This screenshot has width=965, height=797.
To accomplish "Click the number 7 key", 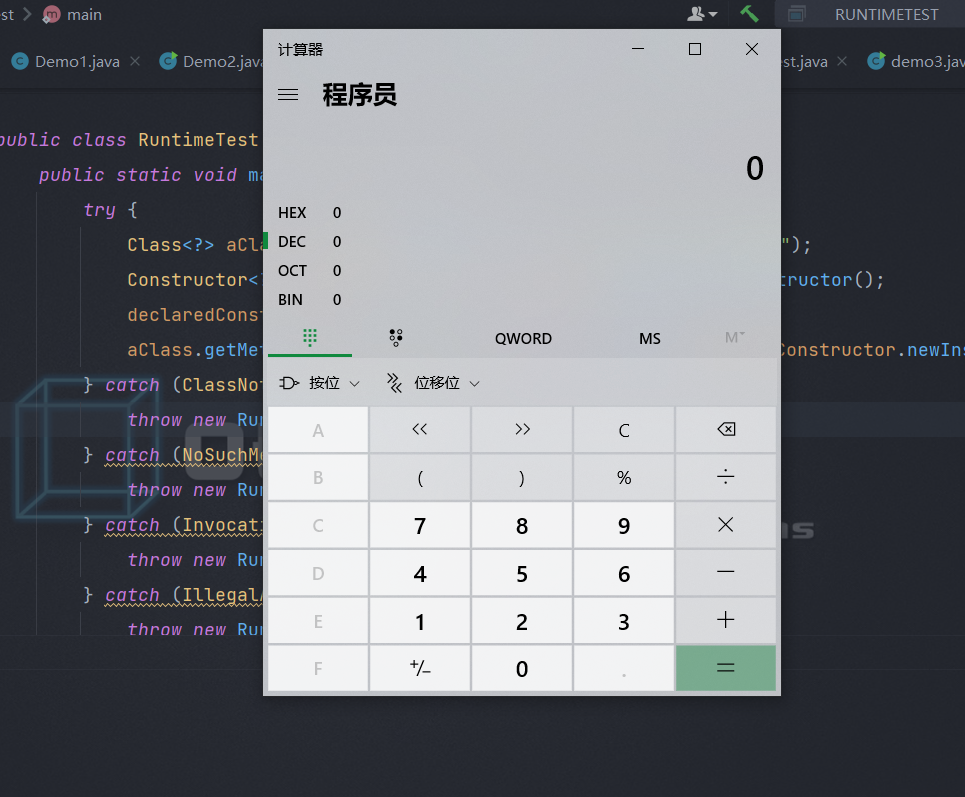I will point(420,525).
